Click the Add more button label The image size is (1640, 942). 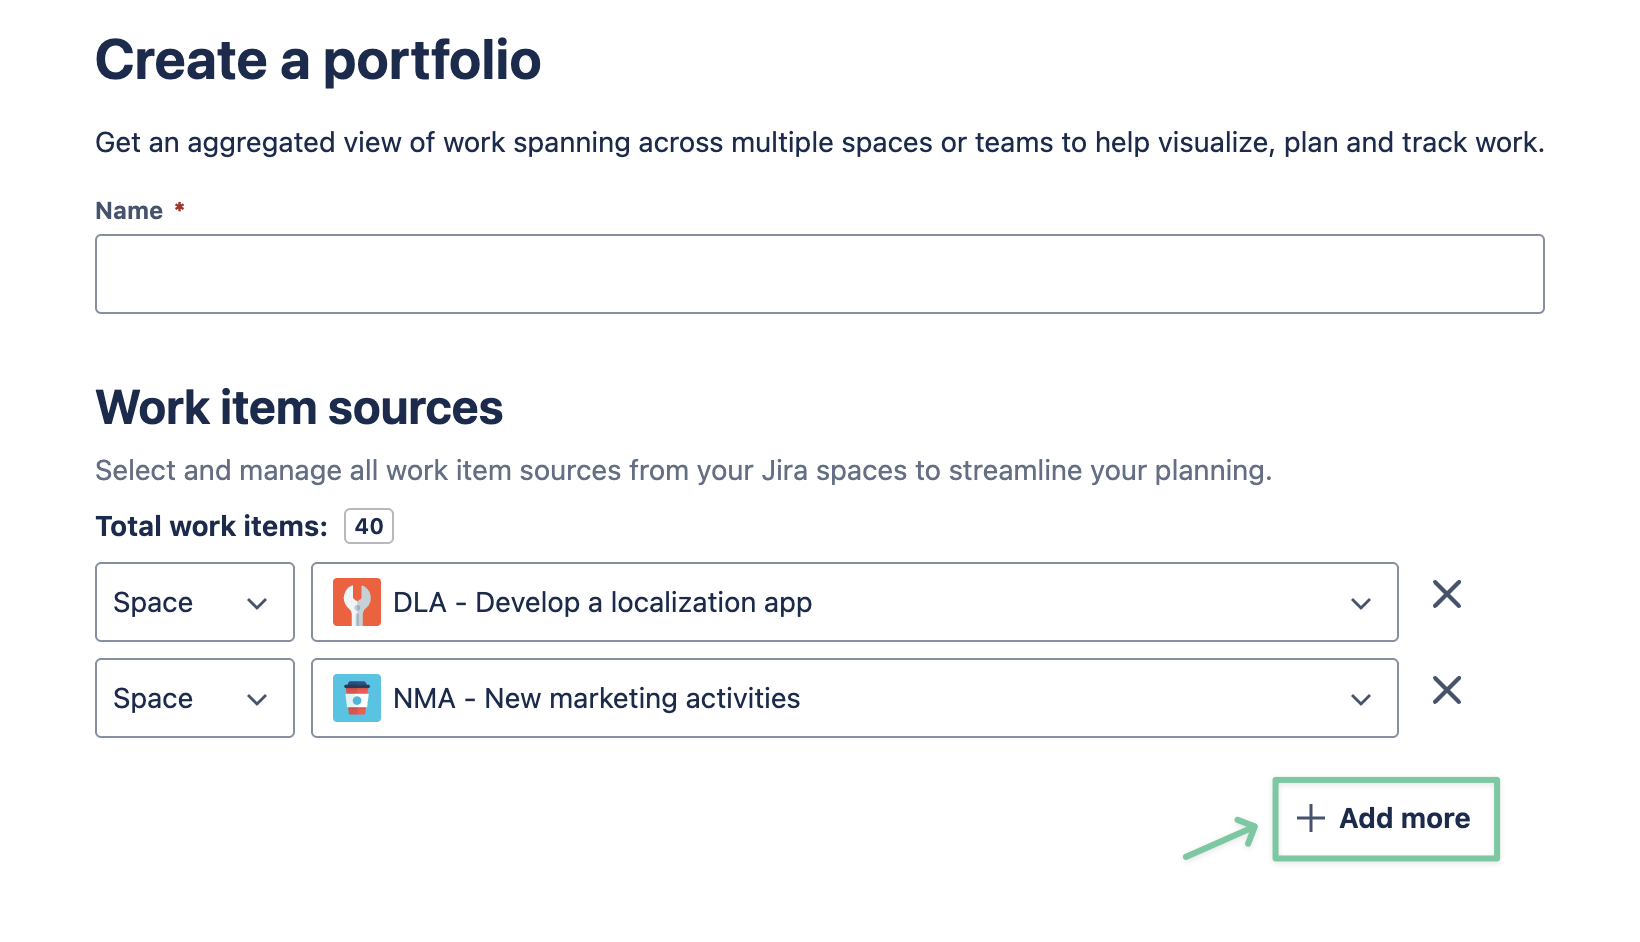(x=1404, y=818)
